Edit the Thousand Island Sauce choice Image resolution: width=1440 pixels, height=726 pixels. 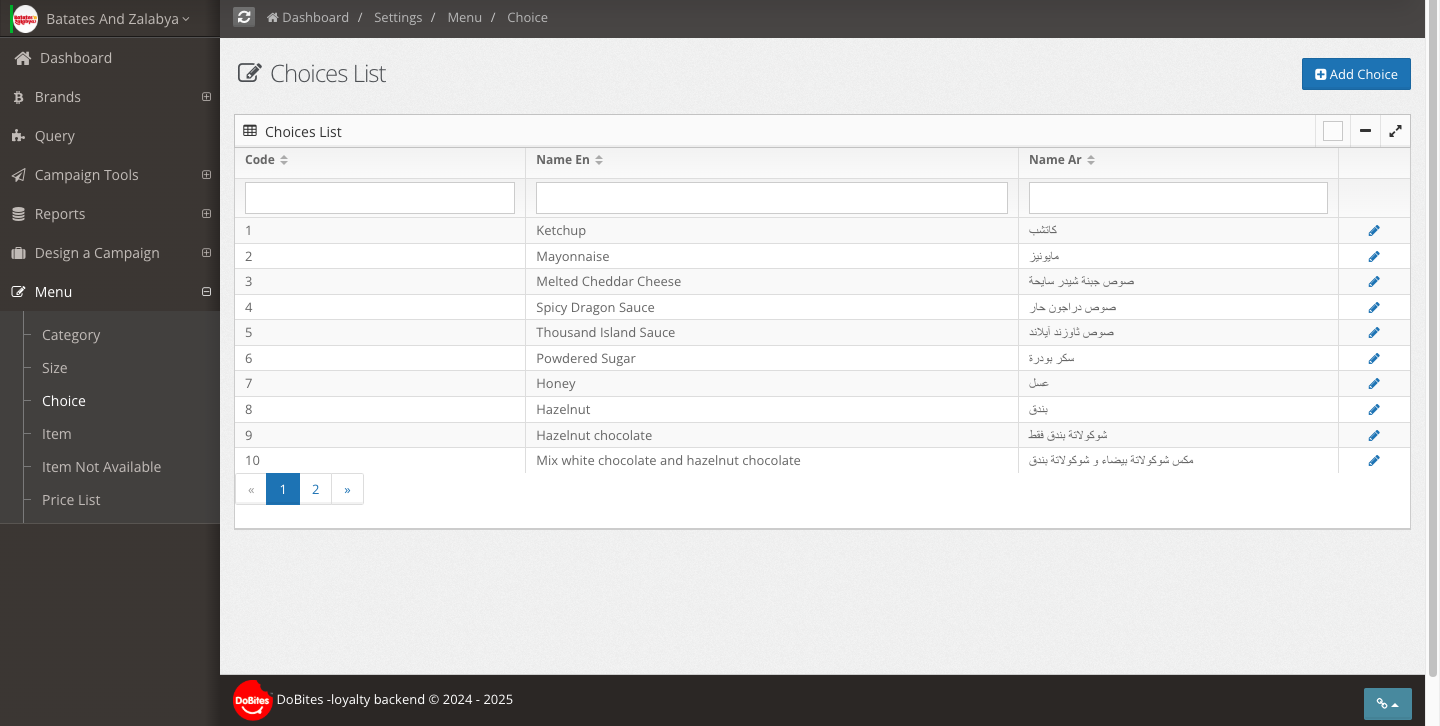(x=1374, y=333)
